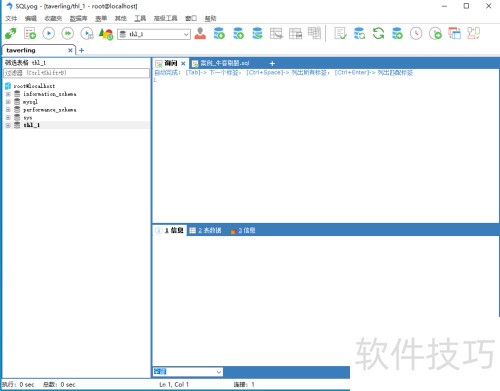This screenshot has width=500, height=391.
Task: Select information_schema in database tree
Action: [49, 94]
